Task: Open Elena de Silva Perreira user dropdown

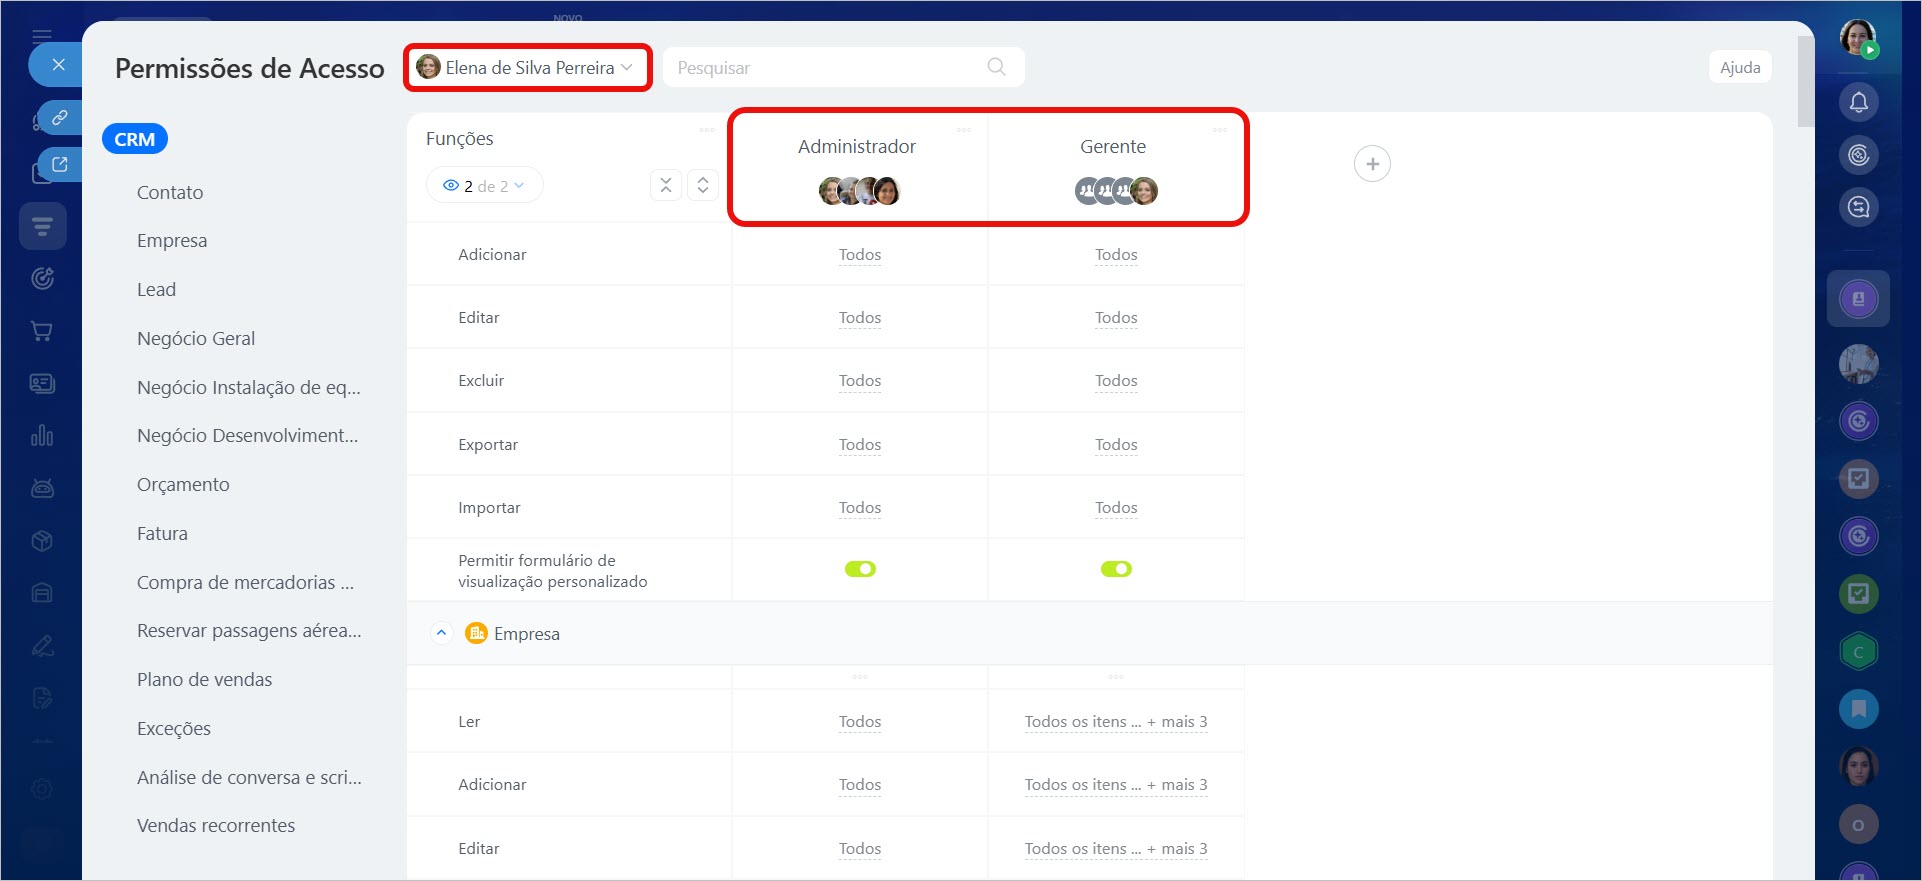Action: [528, 68]
